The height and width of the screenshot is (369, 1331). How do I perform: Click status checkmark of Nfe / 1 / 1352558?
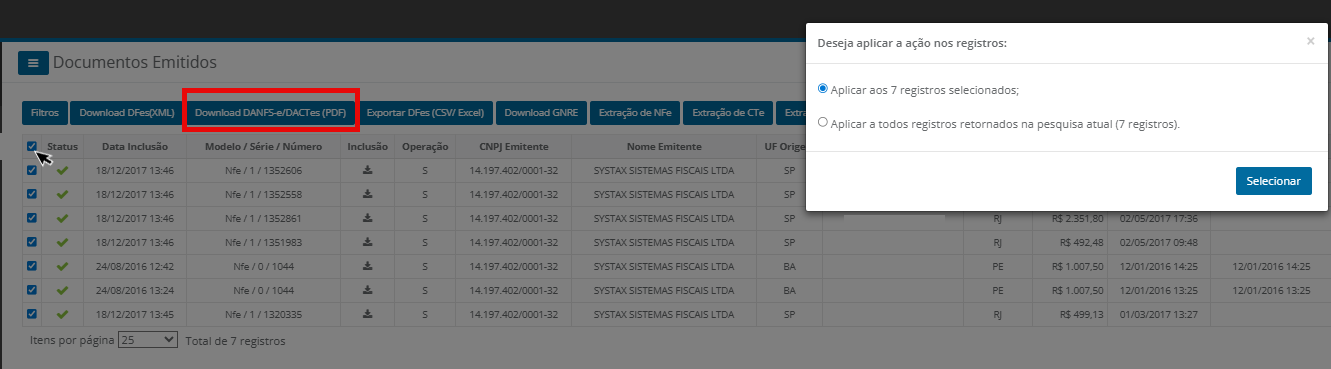(62, 194)
